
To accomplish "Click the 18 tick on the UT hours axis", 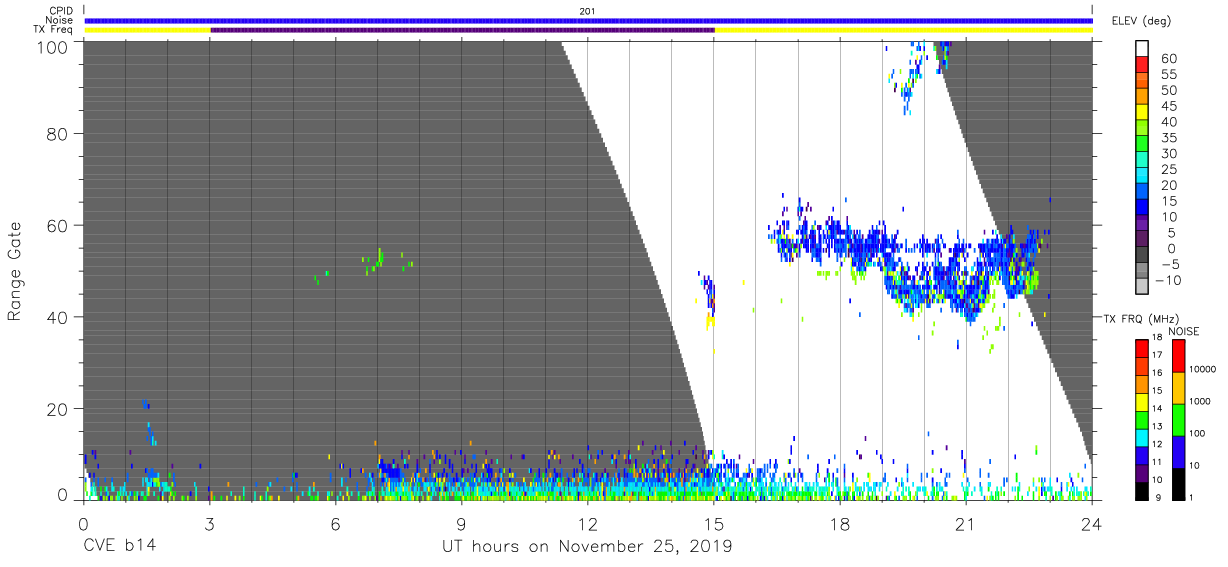I will 840,523.
